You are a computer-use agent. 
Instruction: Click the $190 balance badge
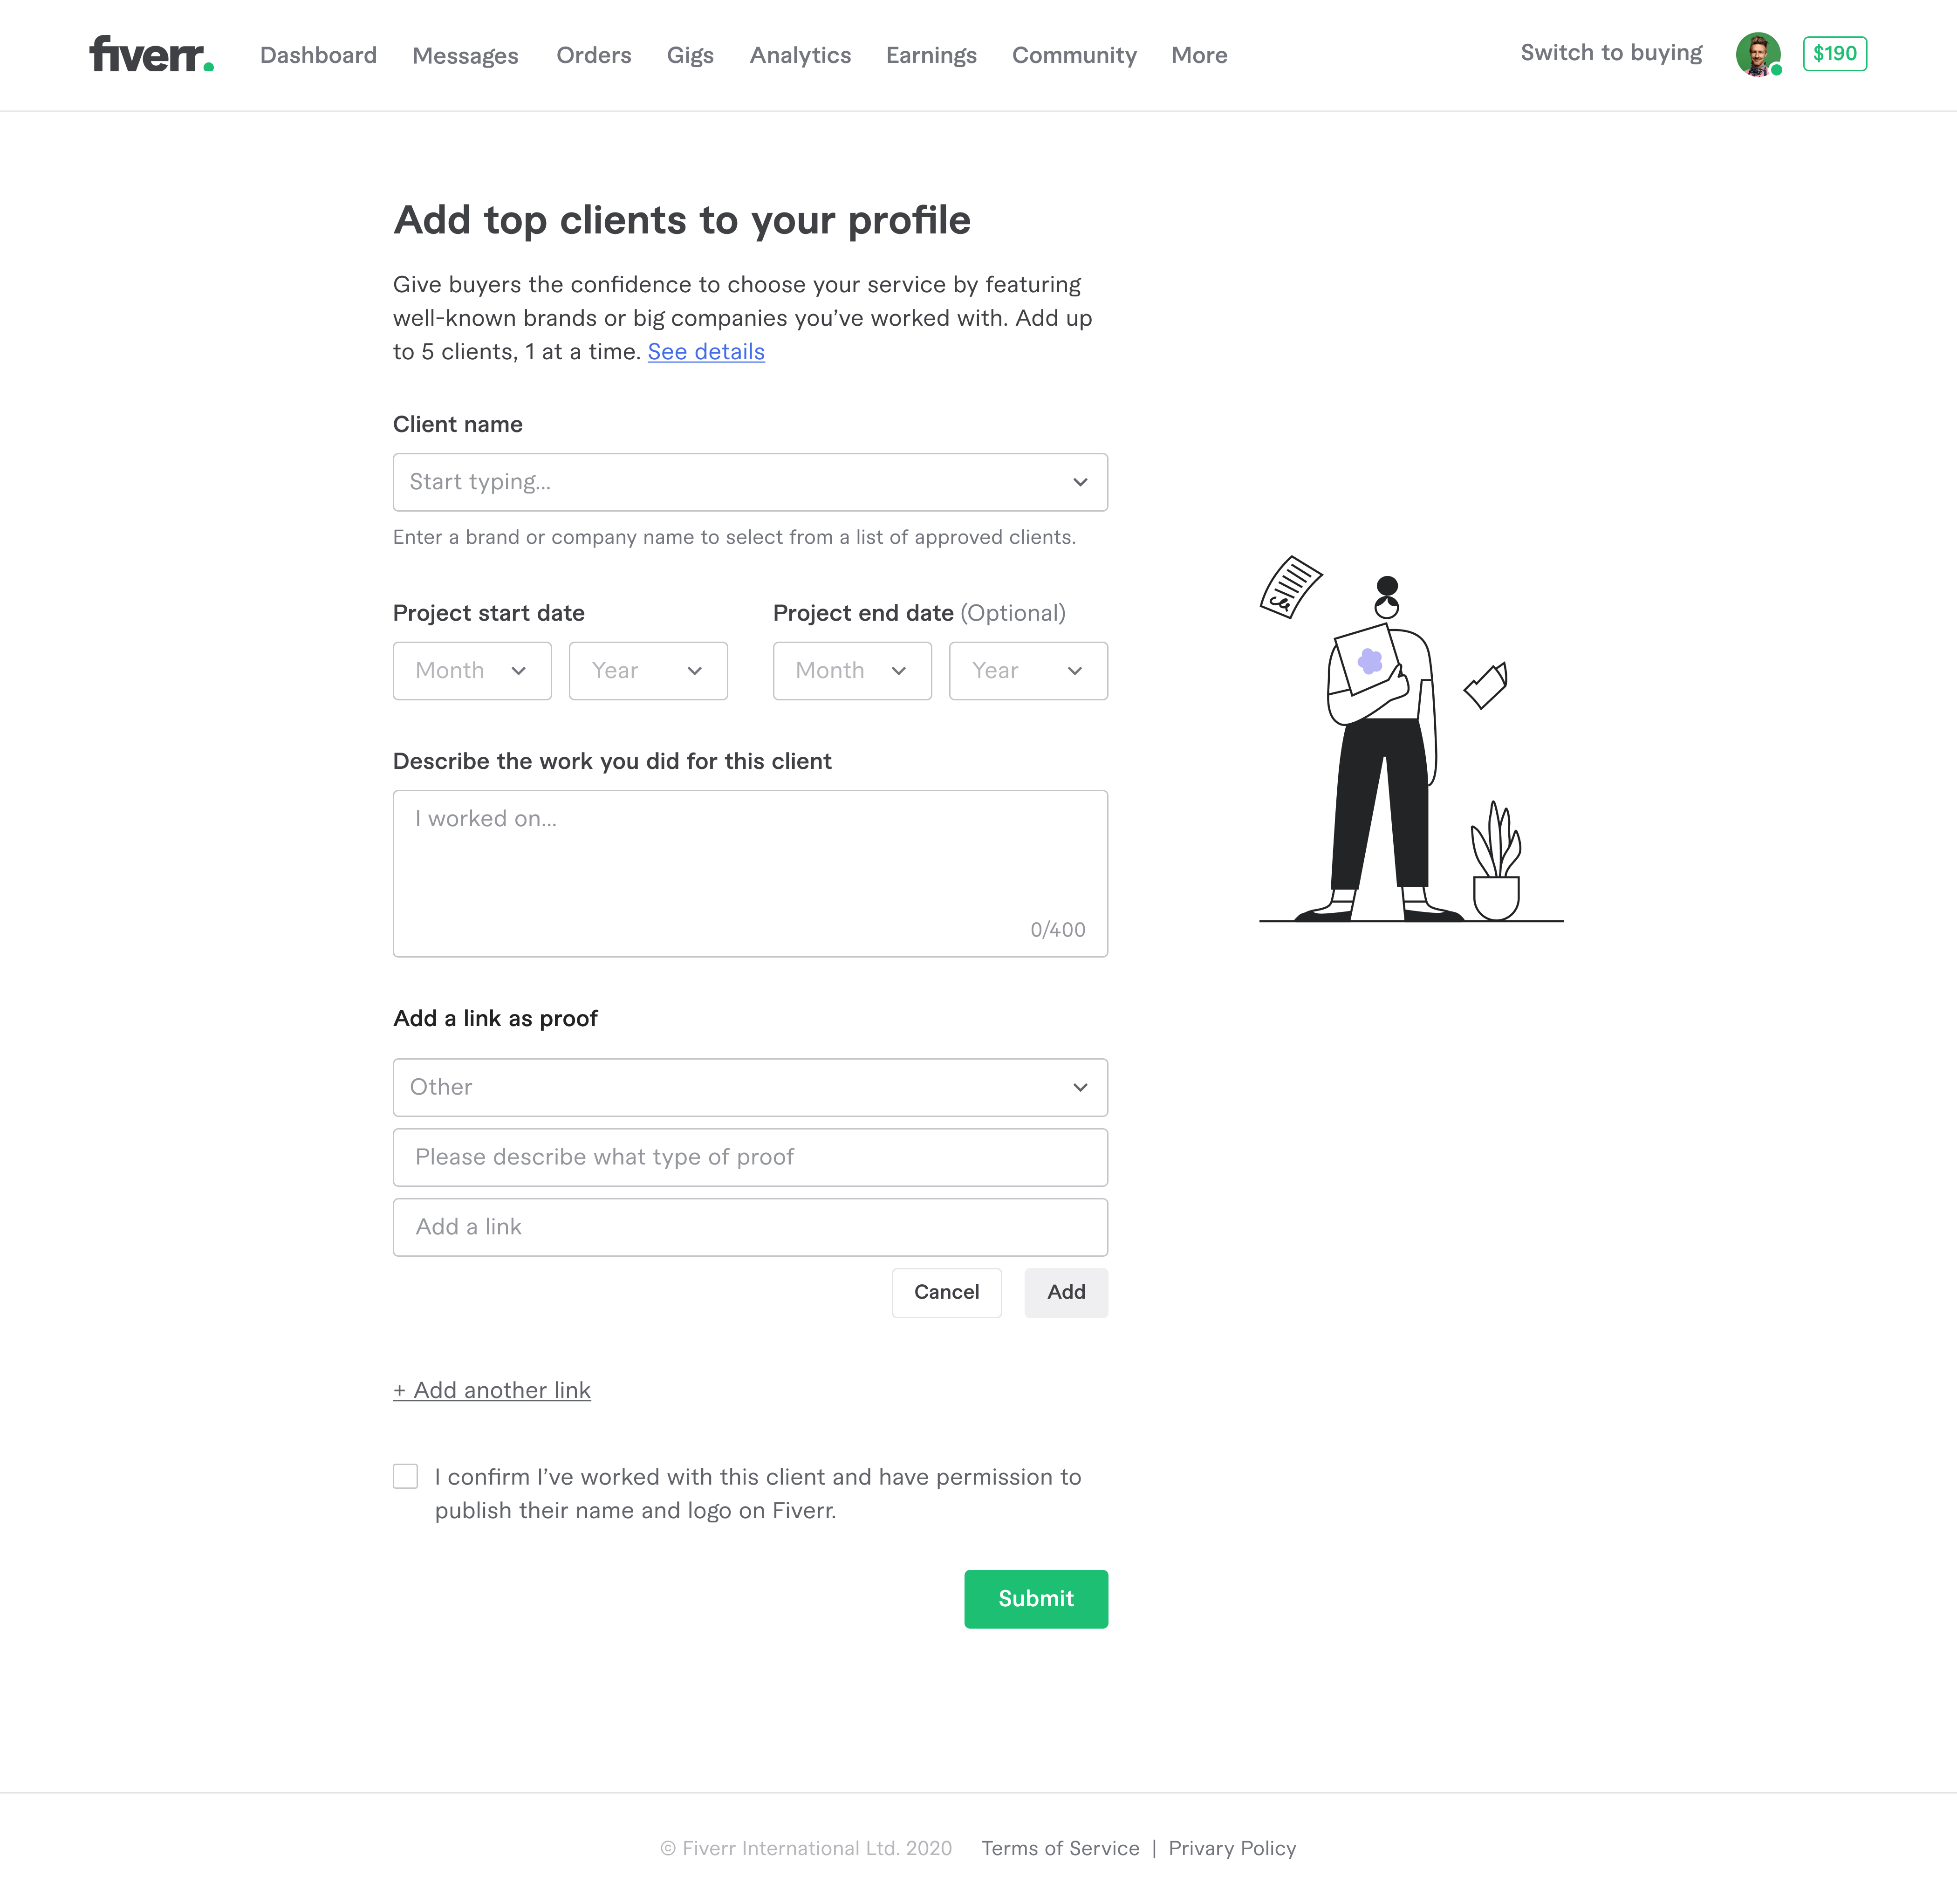[x=1835, y=54]
